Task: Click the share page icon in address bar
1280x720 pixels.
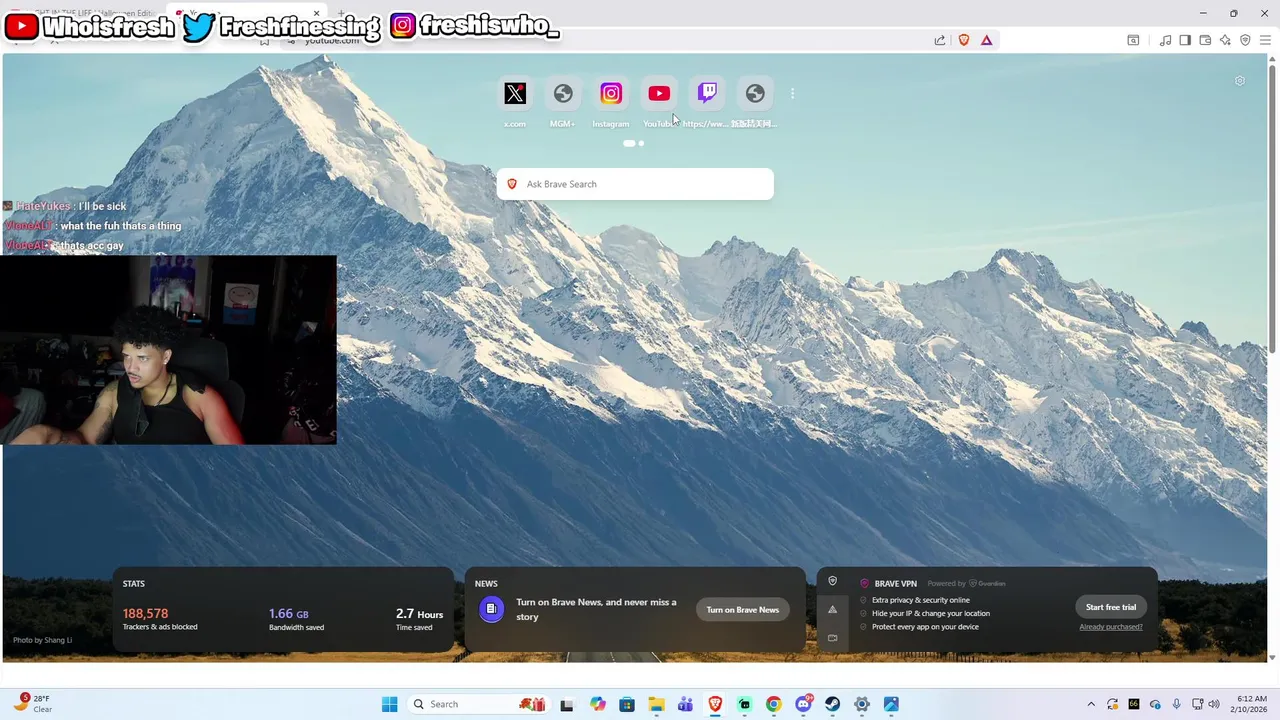Action: tap(940, 40)
